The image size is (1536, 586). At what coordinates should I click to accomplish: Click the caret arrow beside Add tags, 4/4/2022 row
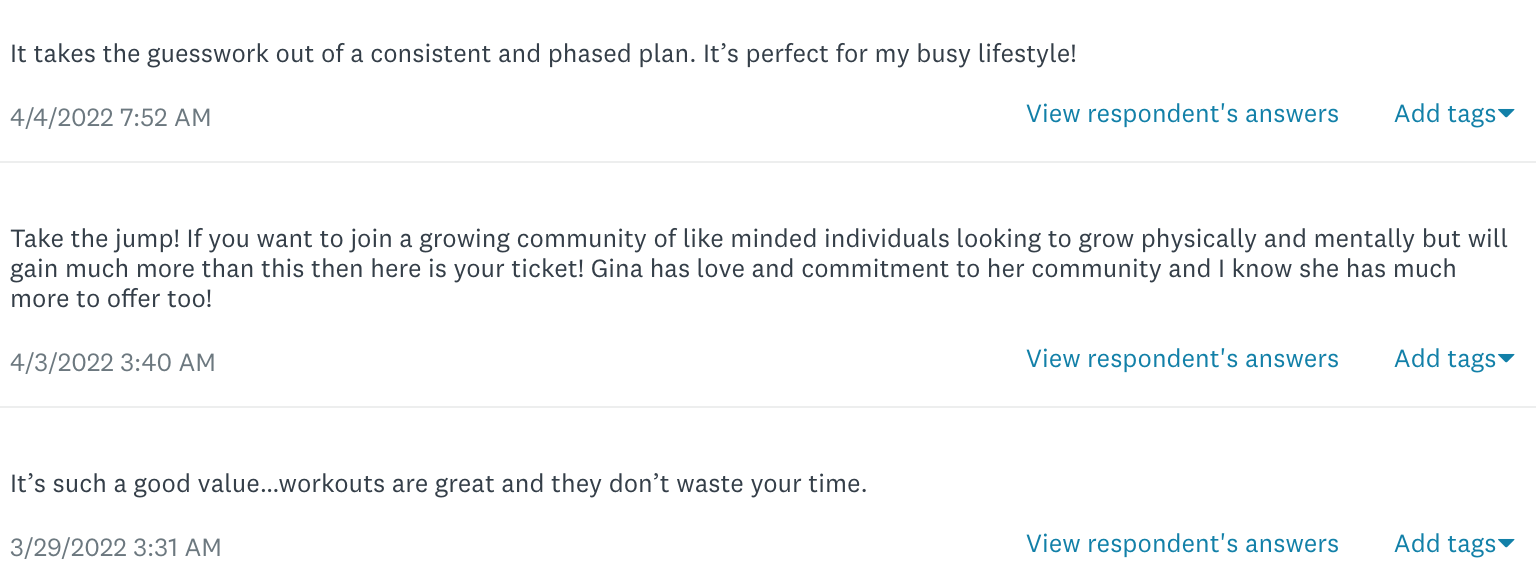pyautogui.click(x=1507, y=115)
